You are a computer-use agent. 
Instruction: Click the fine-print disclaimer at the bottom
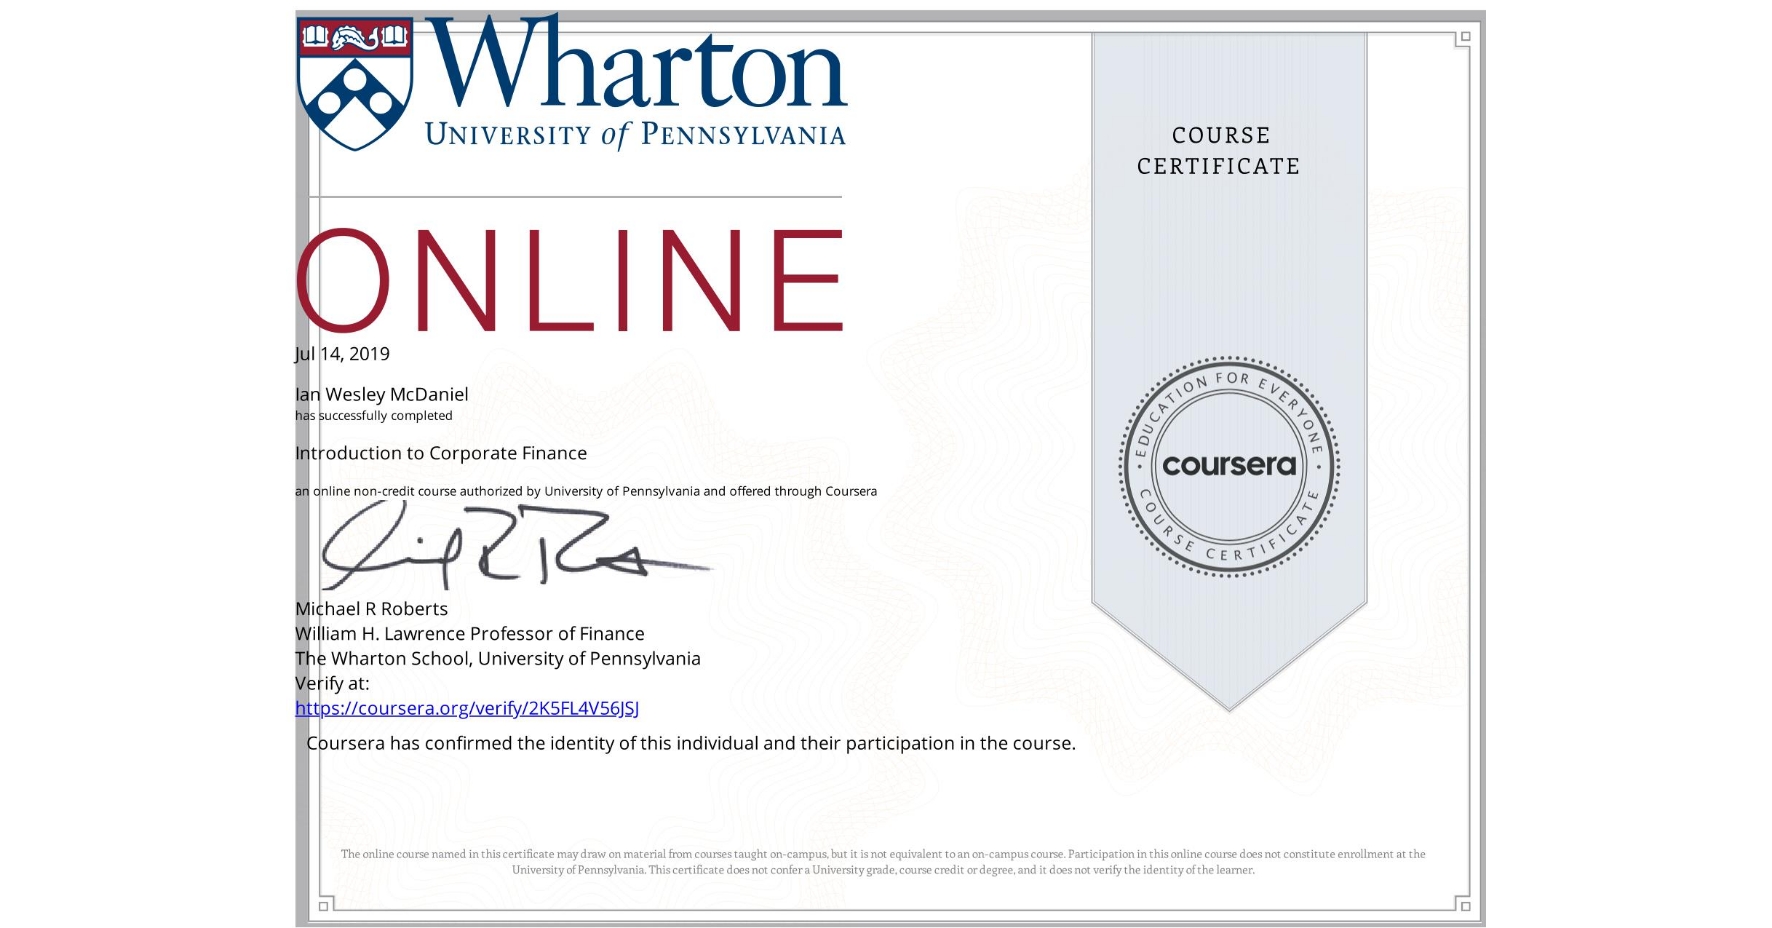pyautogui.click(x=883, y=862)
